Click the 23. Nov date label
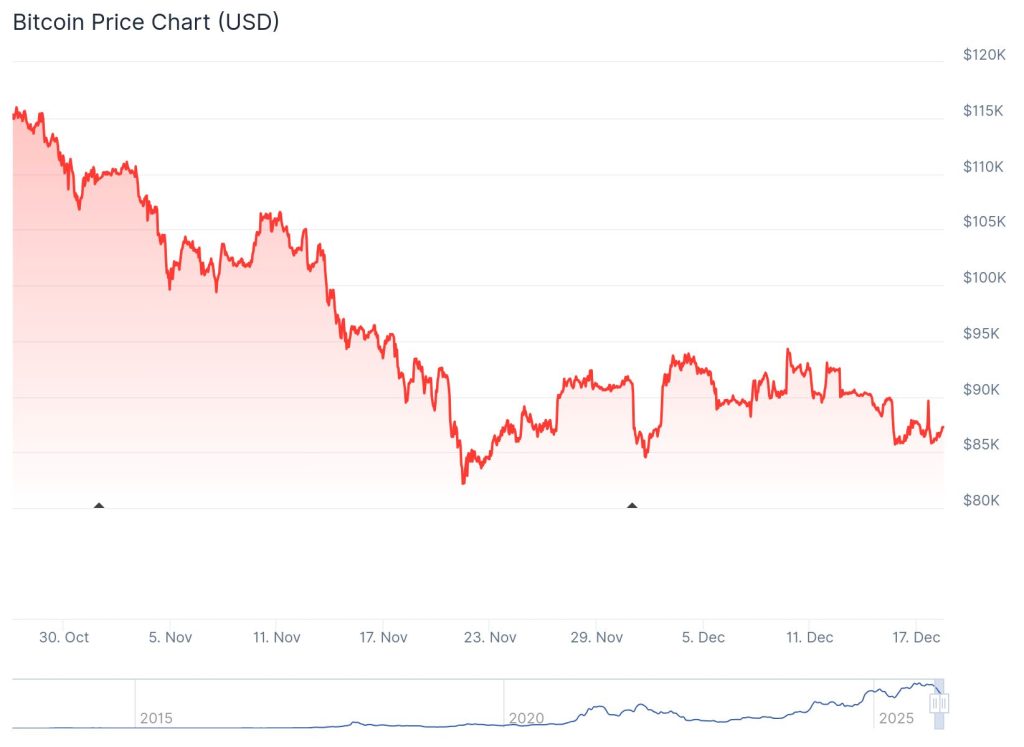The width and height of the screenshot is (1024, 747). coord(489,637)
